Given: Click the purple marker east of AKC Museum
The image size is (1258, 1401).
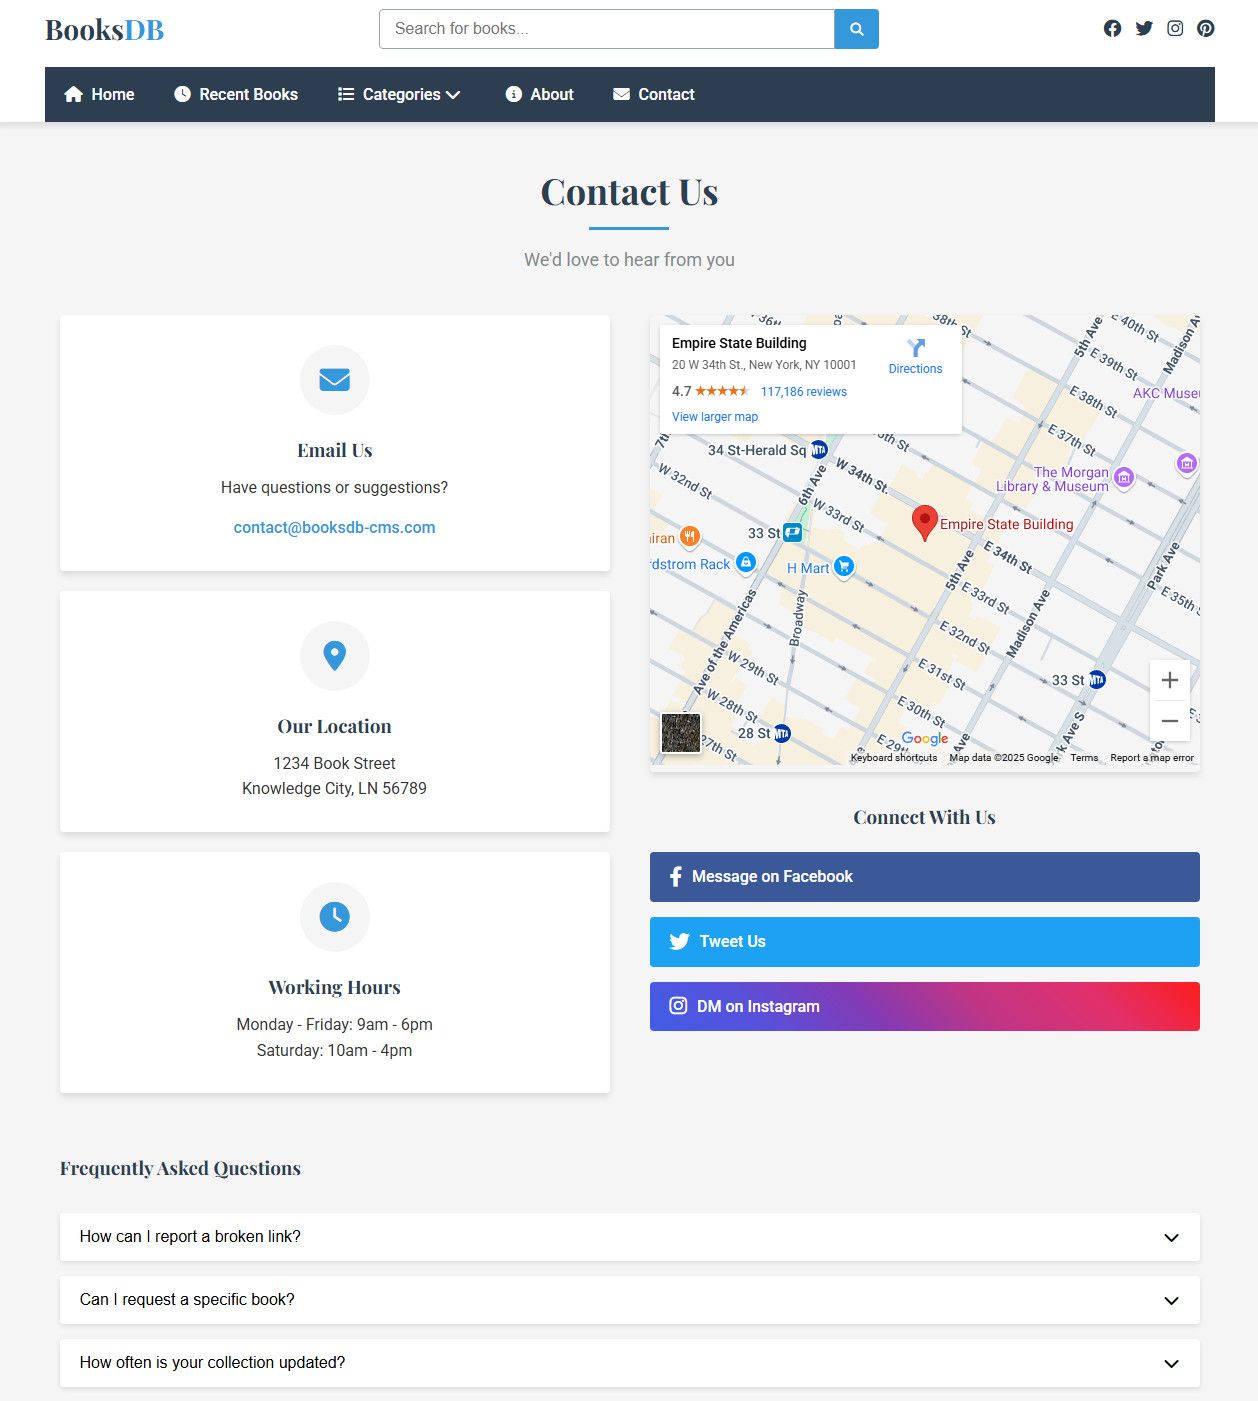Looking at the screenshot, I should [1187, 463].
